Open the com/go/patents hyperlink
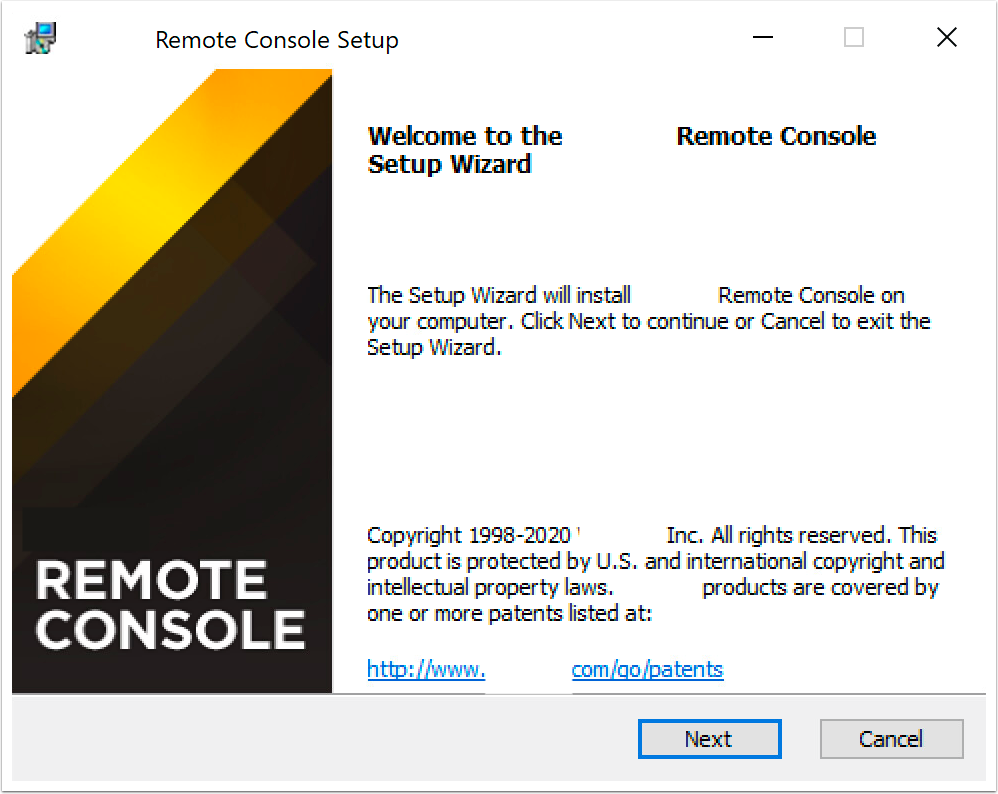This screenshot has height=794, width=998. click(x=647, y=669)
